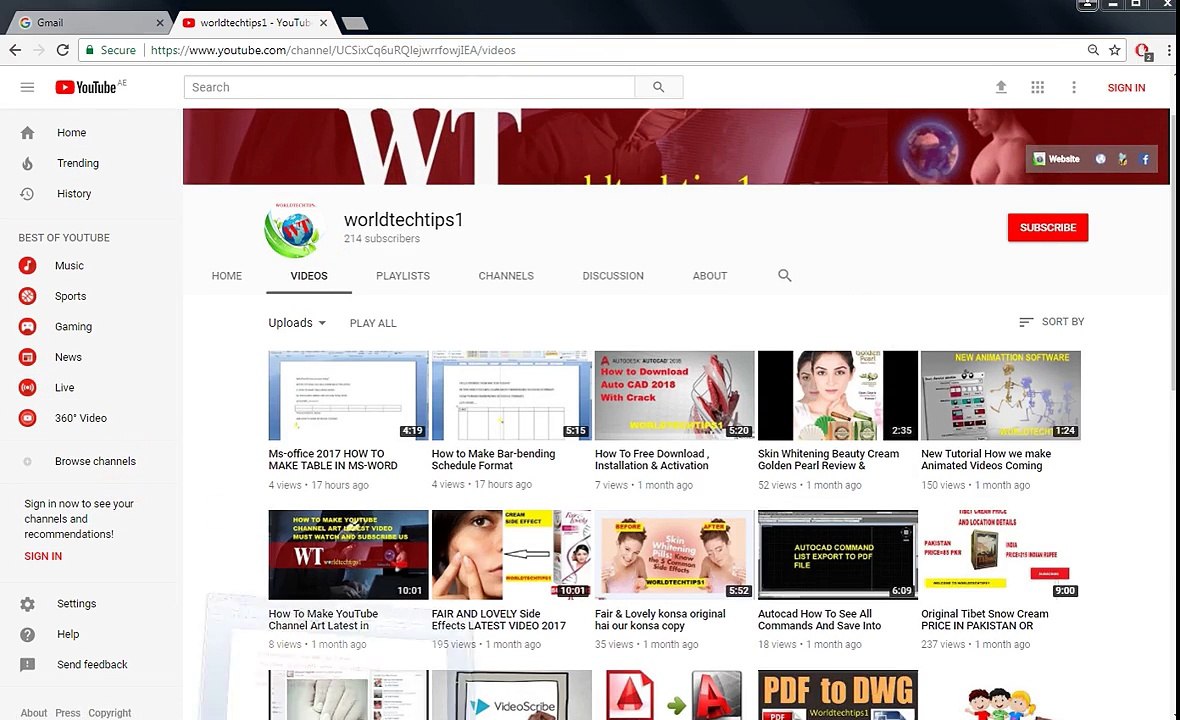The height and width of the screenshot is (720, 1180).
Task: Click PLAY ALL button
Action: (373, 323)
